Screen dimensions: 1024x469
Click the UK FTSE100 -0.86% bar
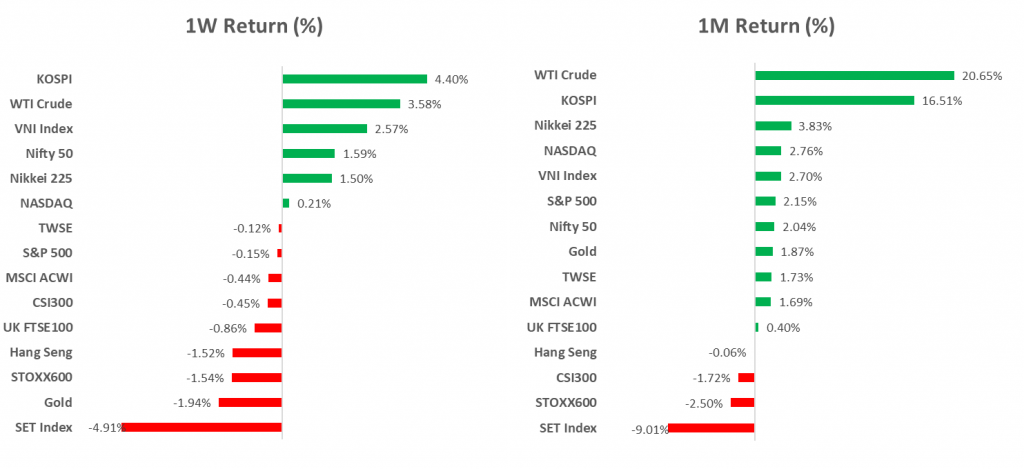(x=268, y=328)
